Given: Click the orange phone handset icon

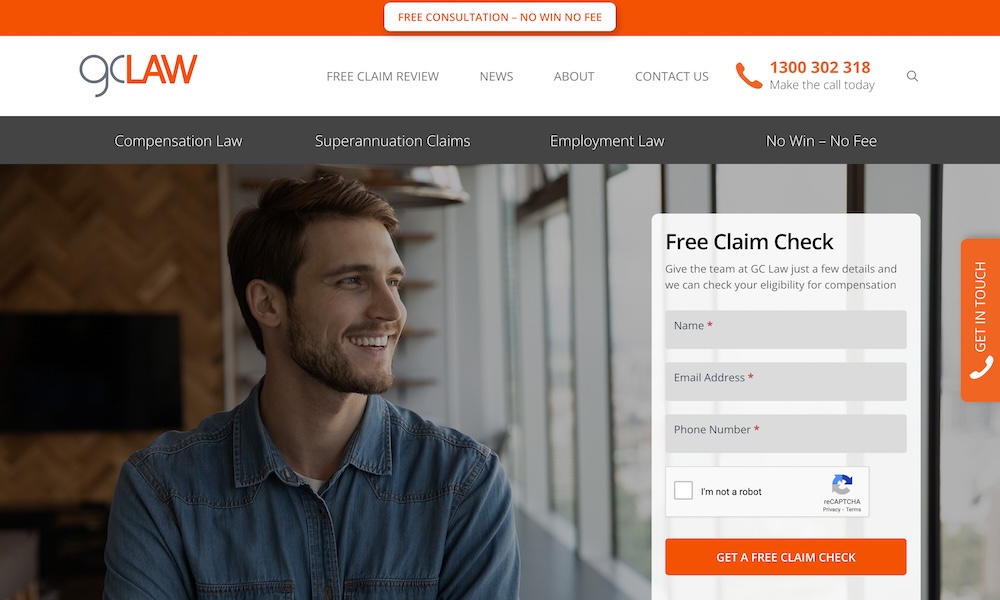Looking at the screenshot, I should (x=749, y=76).
